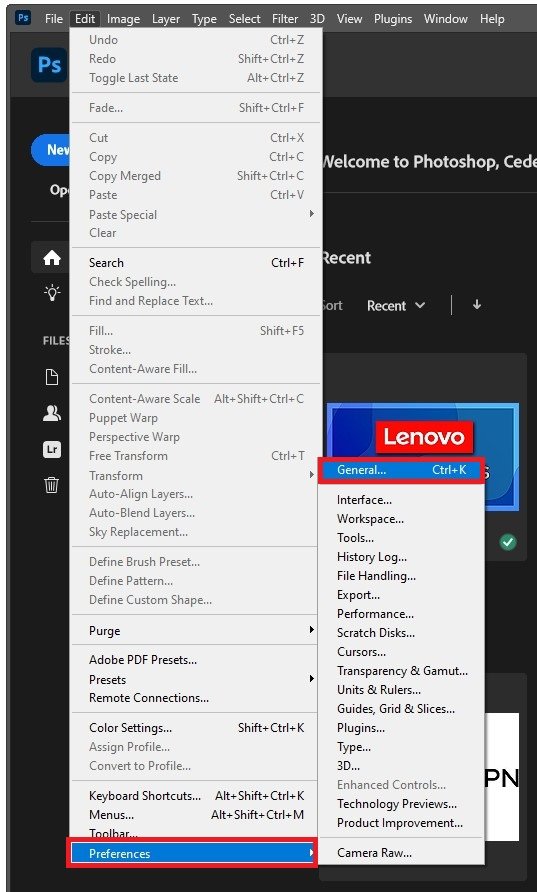Expand the Paste Special submenu
537x892 pixels.
[x=194, y=214]
